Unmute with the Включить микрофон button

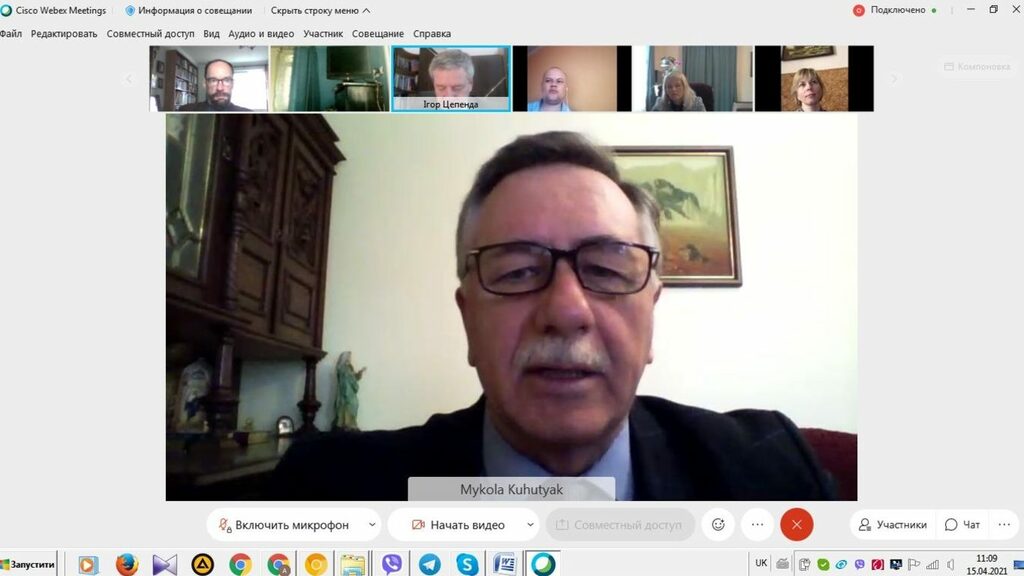pyautogui.click(x=283, y=525)
